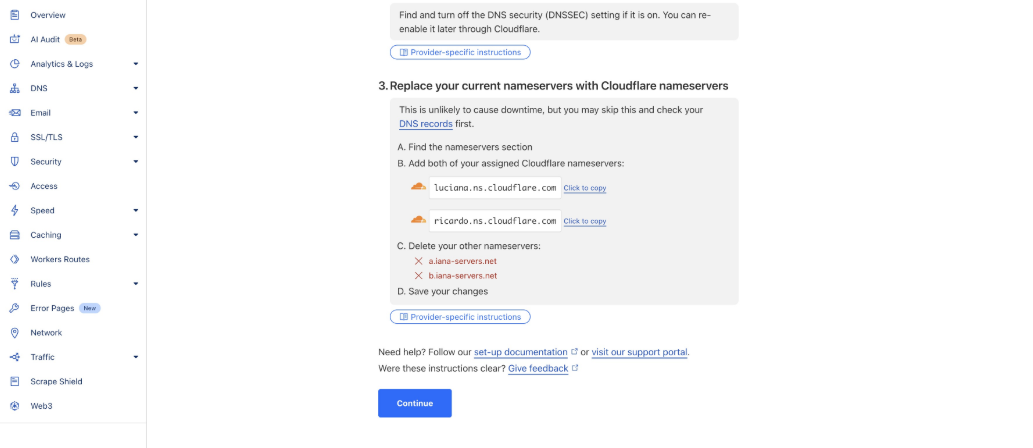Select the Workers Routes icon
This screenshot has width=1033, height=448.
(x=15, y=259)
